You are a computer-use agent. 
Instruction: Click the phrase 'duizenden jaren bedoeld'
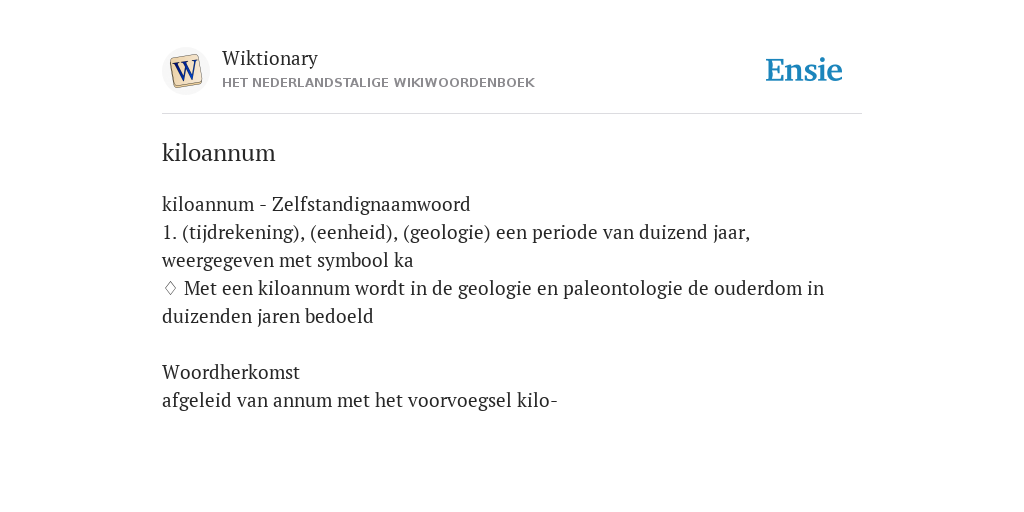268,317
